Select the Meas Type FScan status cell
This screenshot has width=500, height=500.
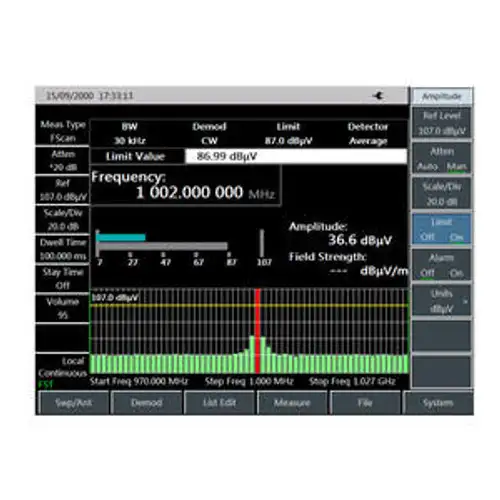[63, 131]
